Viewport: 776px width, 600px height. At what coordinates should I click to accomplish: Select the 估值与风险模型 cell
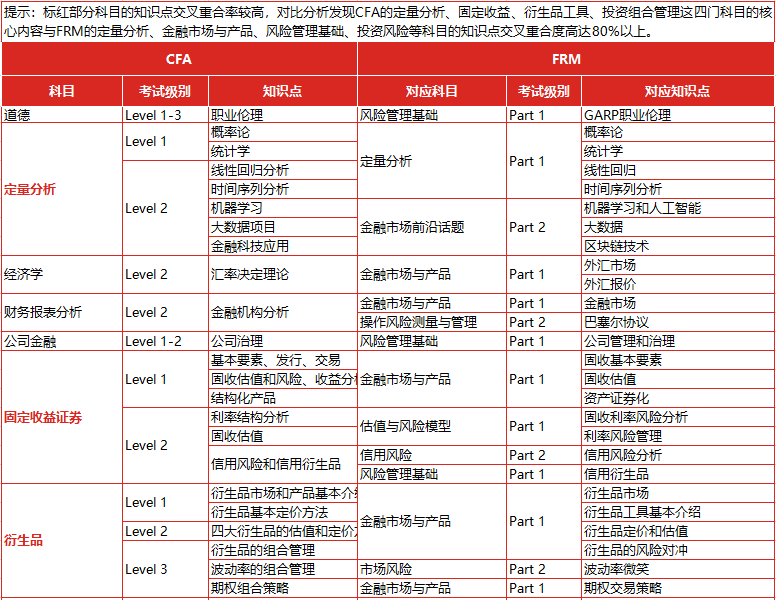pyautogui.click(x=432, y=426)
